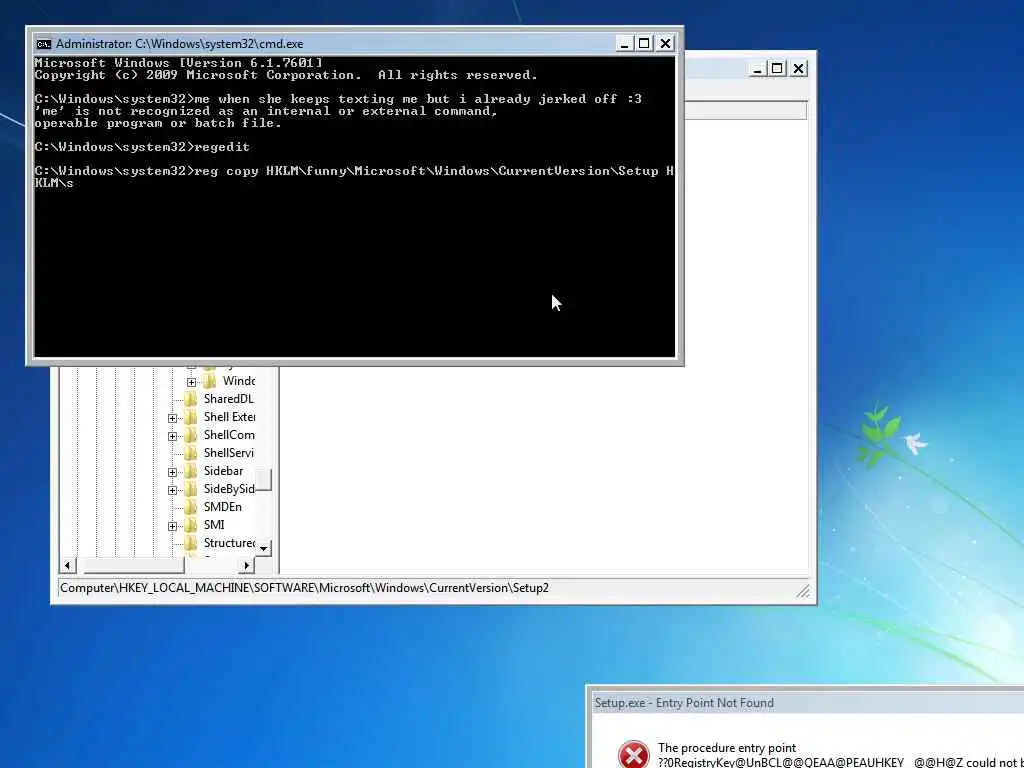The image size is (1024, 768).
Task: Click the Setup.exe Entry Point Not Found title
Action: 684,703
